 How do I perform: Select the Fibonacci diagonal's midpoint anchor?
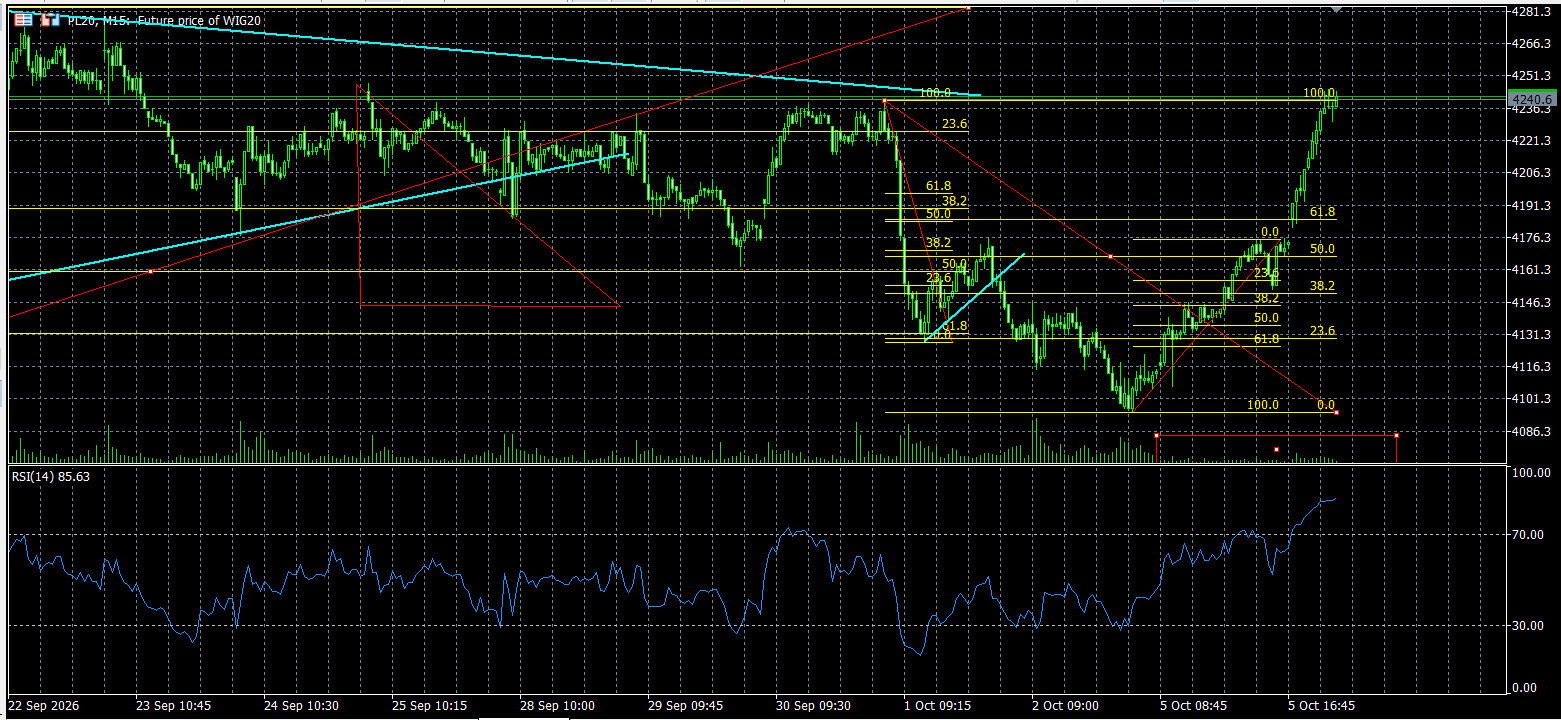coord(1111,257)
